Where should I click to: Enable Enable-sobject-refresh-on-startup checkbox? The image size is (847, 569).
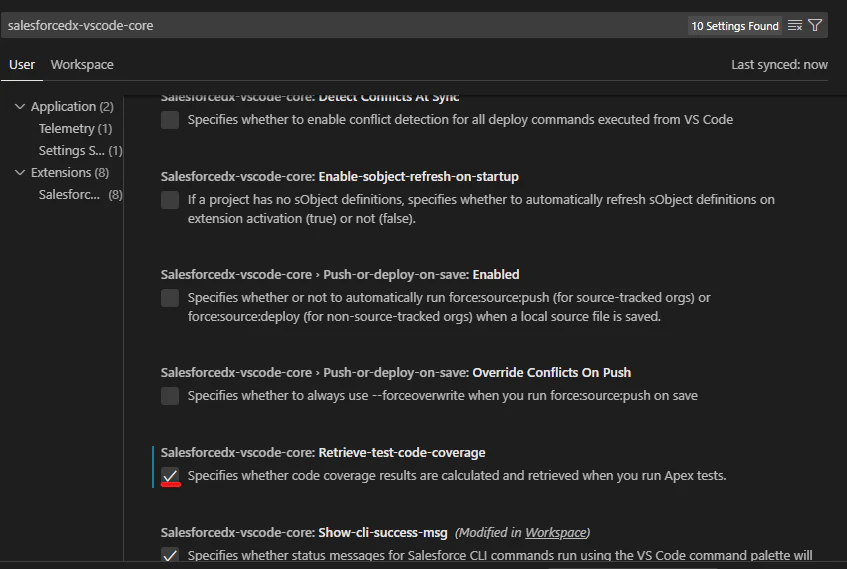tap(170, 200)
